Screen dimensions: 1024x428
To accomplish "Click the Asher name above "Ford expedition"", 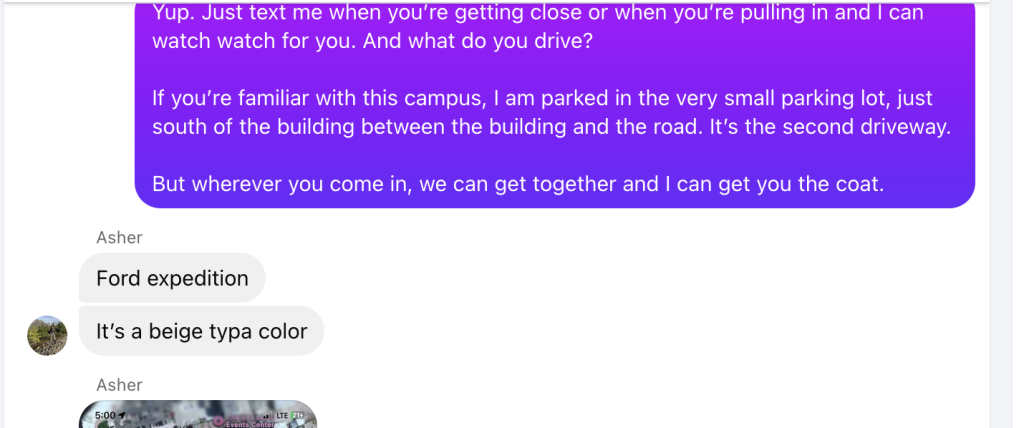I will pos(119,238).
